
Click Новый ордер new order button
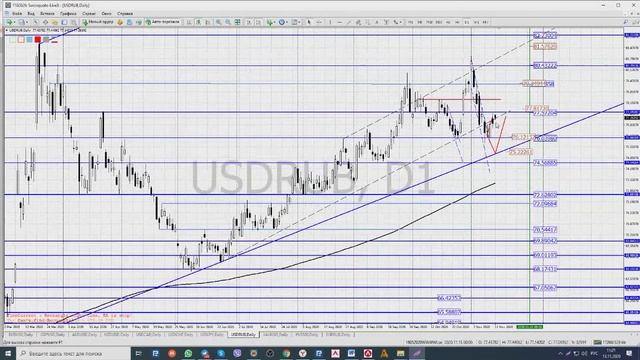[98, 22]
